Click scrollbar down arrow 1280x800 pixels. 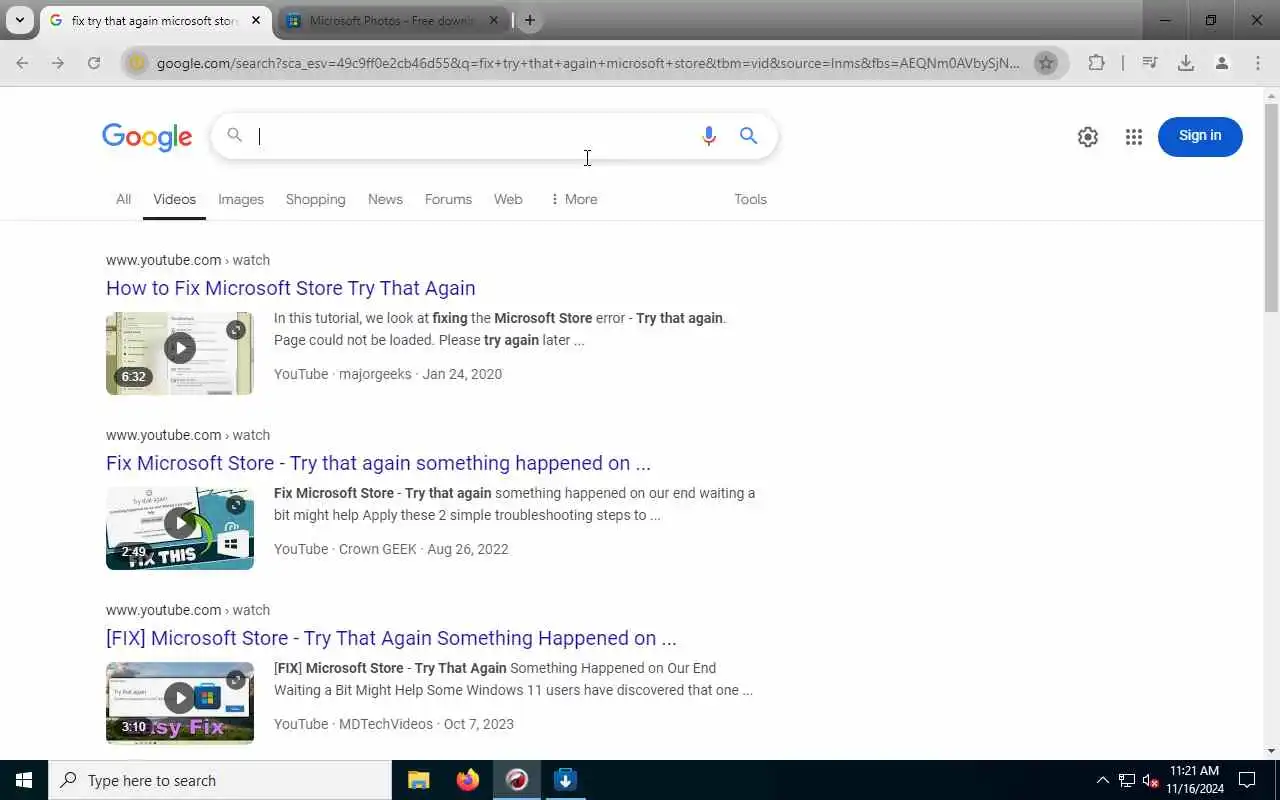tap(1271, 751)
